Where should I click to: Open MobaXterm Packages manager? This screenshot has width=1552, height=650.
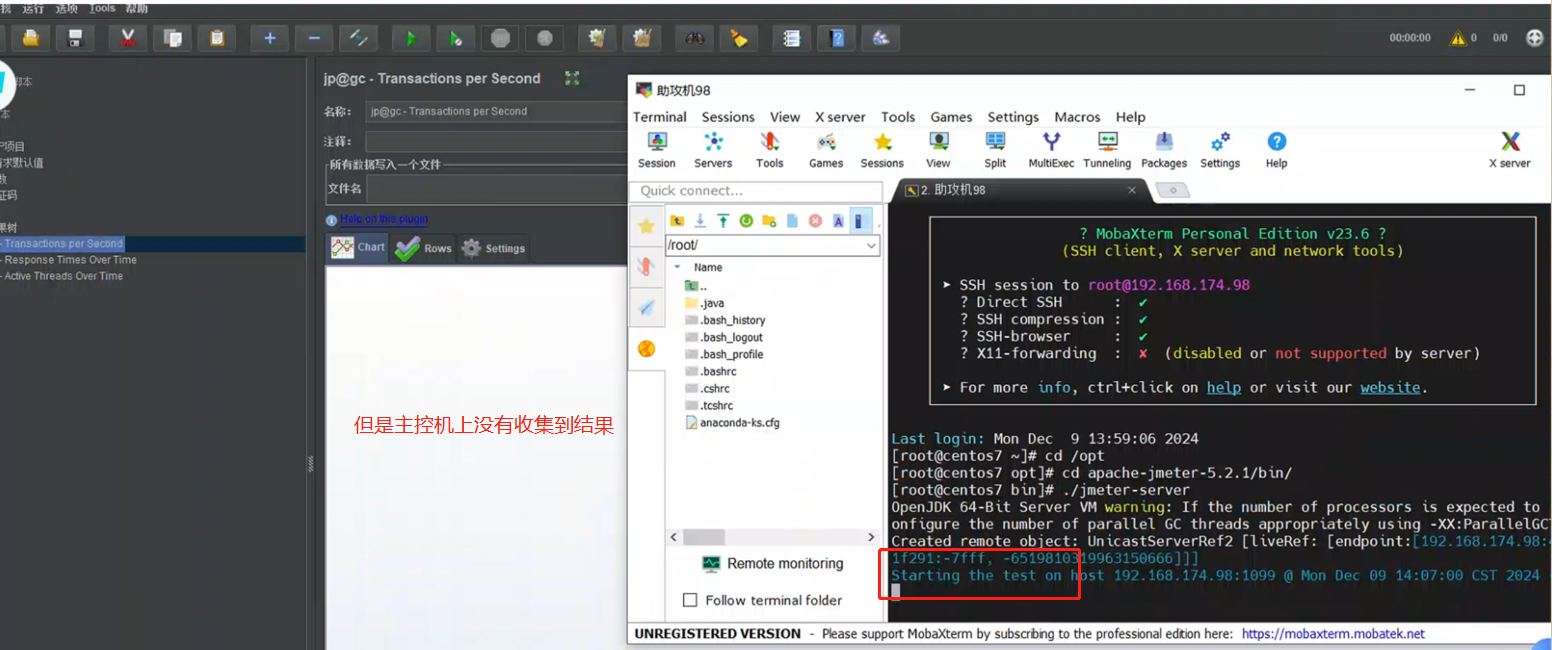(x=1164, y=150)
